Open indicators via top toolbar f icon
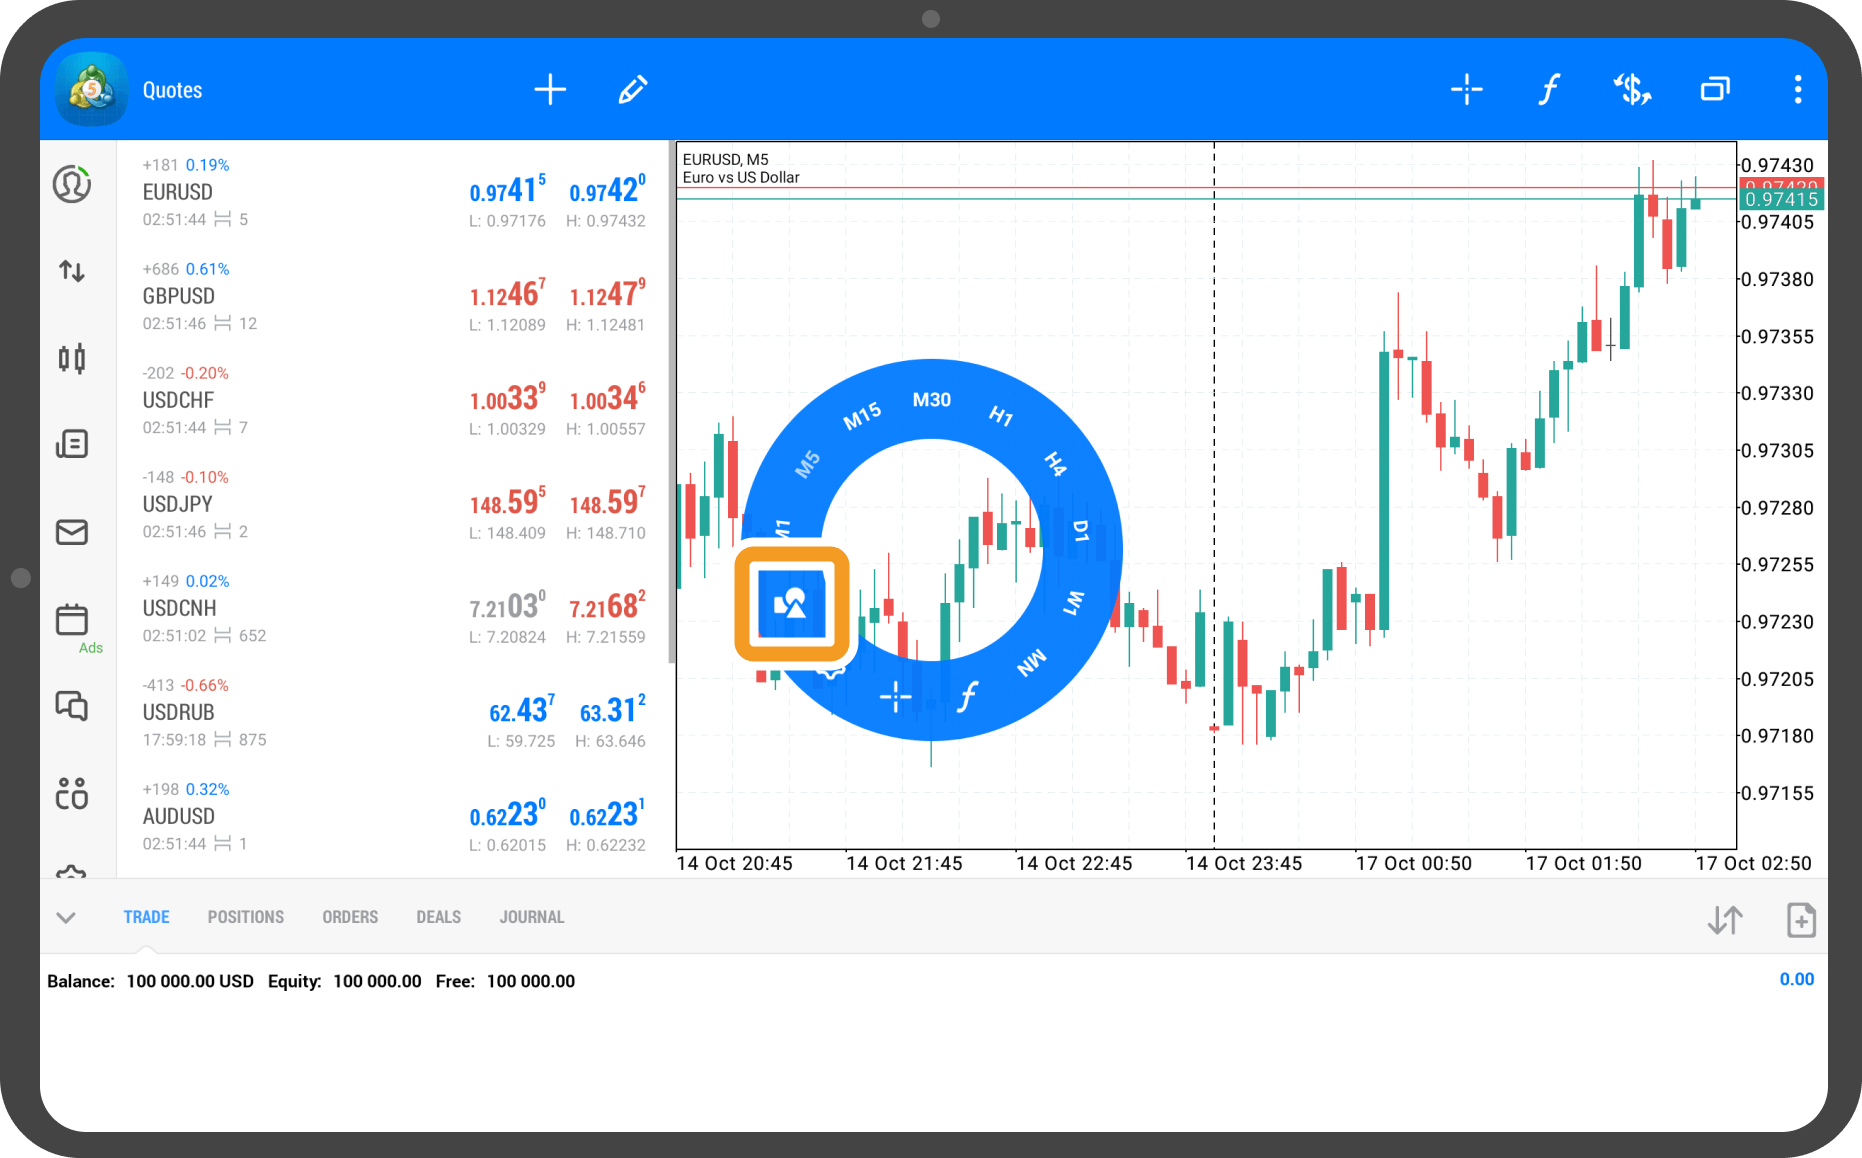 coord(1548,90)
